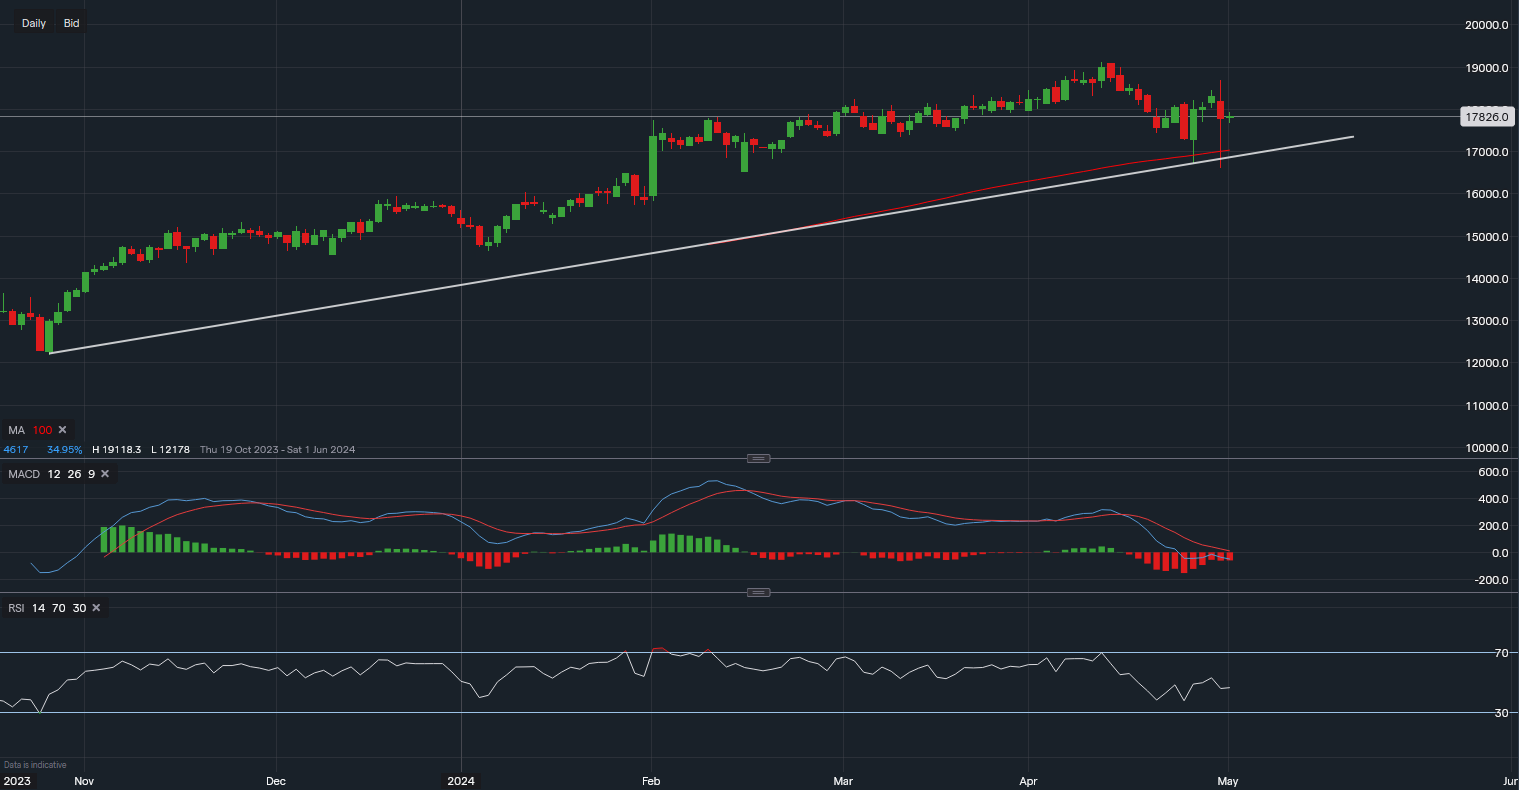This screenshot has width=1519, height=790.
Task: Select the 17826.0 price label on axis
Action: tap(1487, 117)
